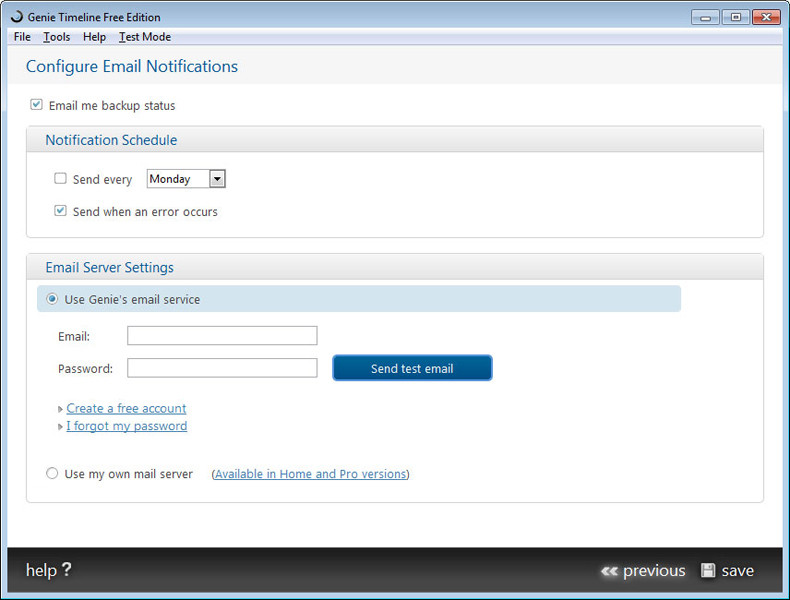Click the save floppy disk icon
The width and height of the screenshot is (790, 600).
(x=708, y=570)
